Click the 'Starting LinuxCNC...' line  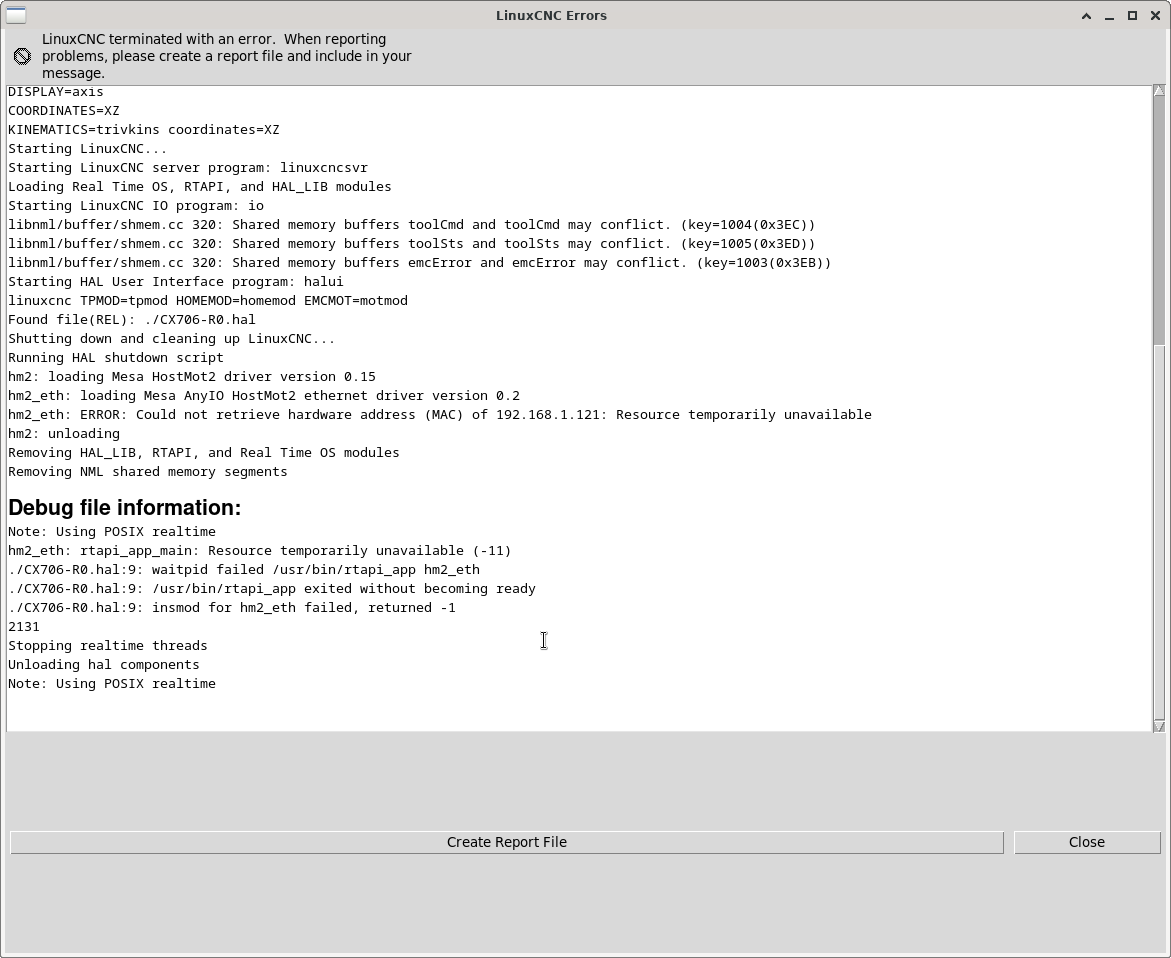[87, 149]
